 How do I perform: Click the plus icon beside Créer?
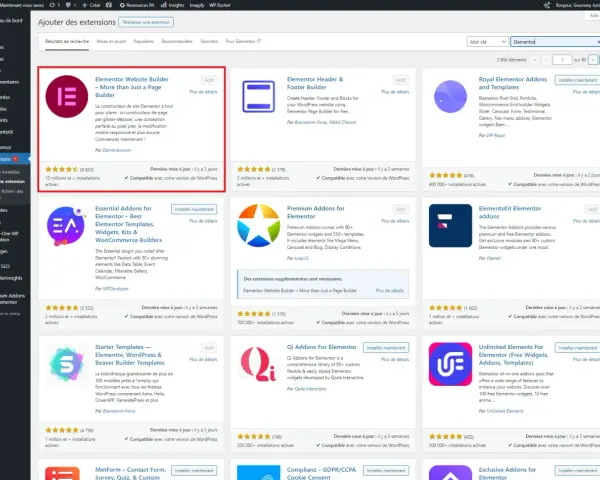point(85,5)
